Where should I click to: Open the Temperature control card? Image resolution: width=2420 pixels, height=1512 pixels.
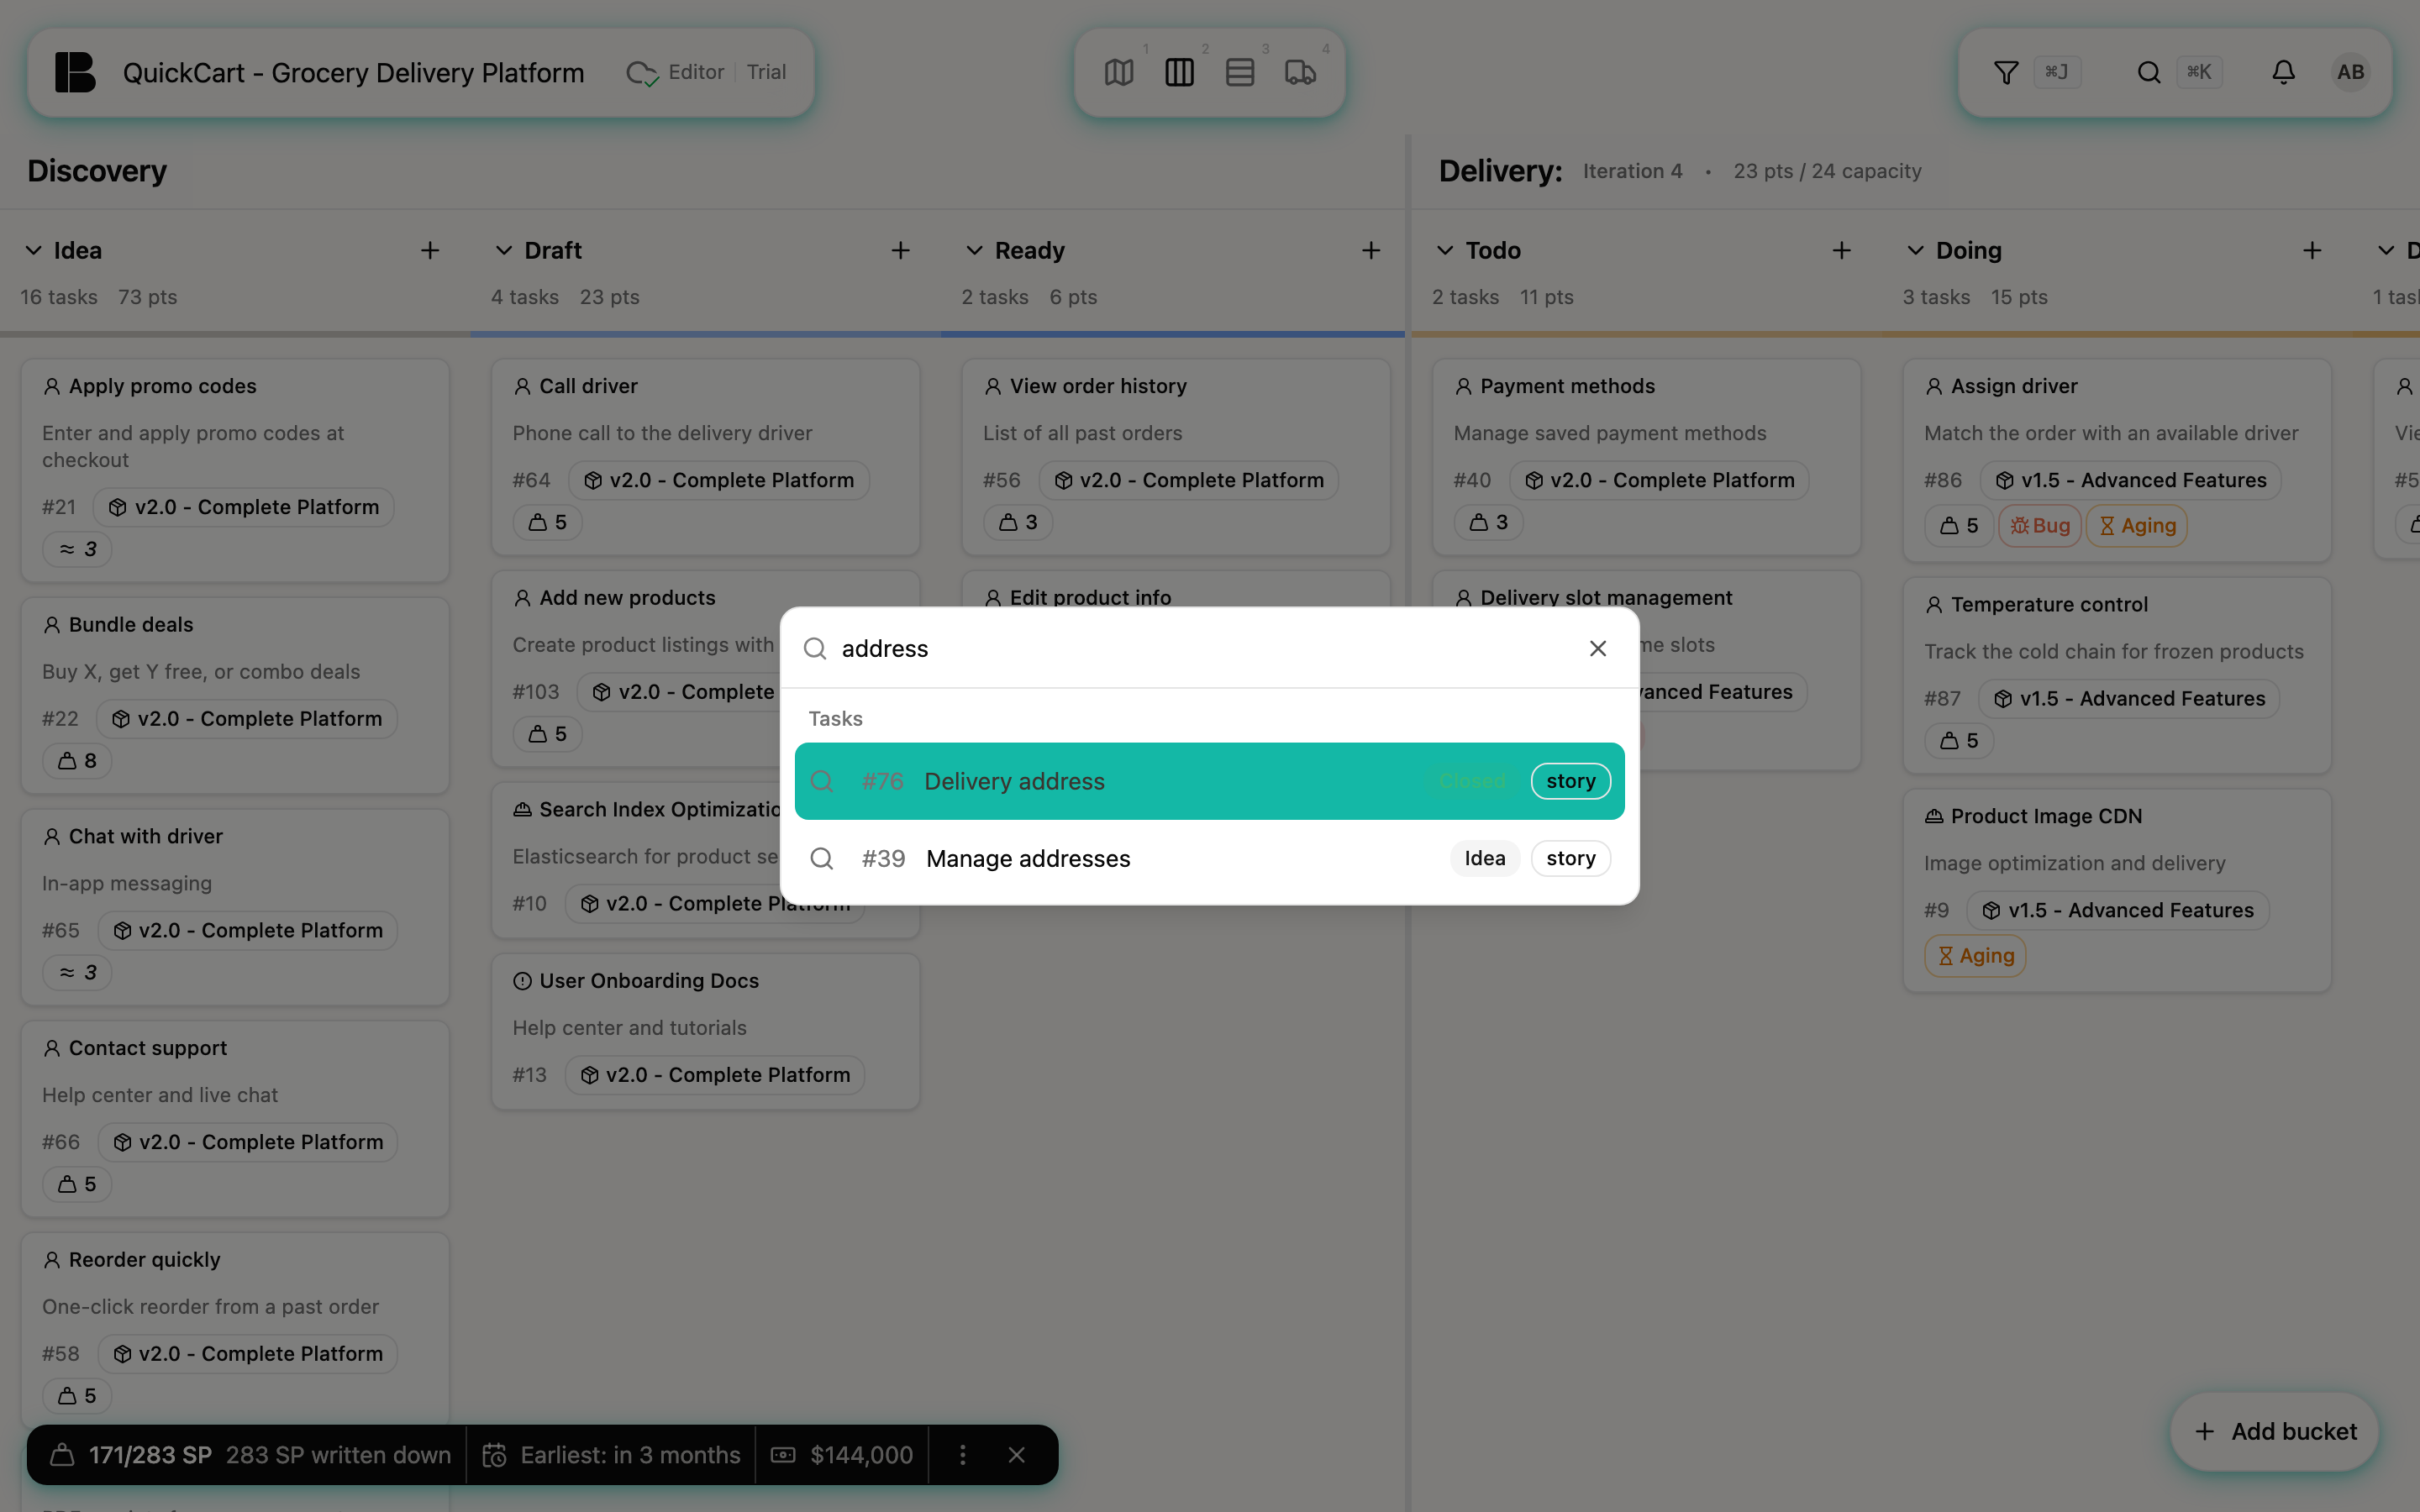(2117, 676)
